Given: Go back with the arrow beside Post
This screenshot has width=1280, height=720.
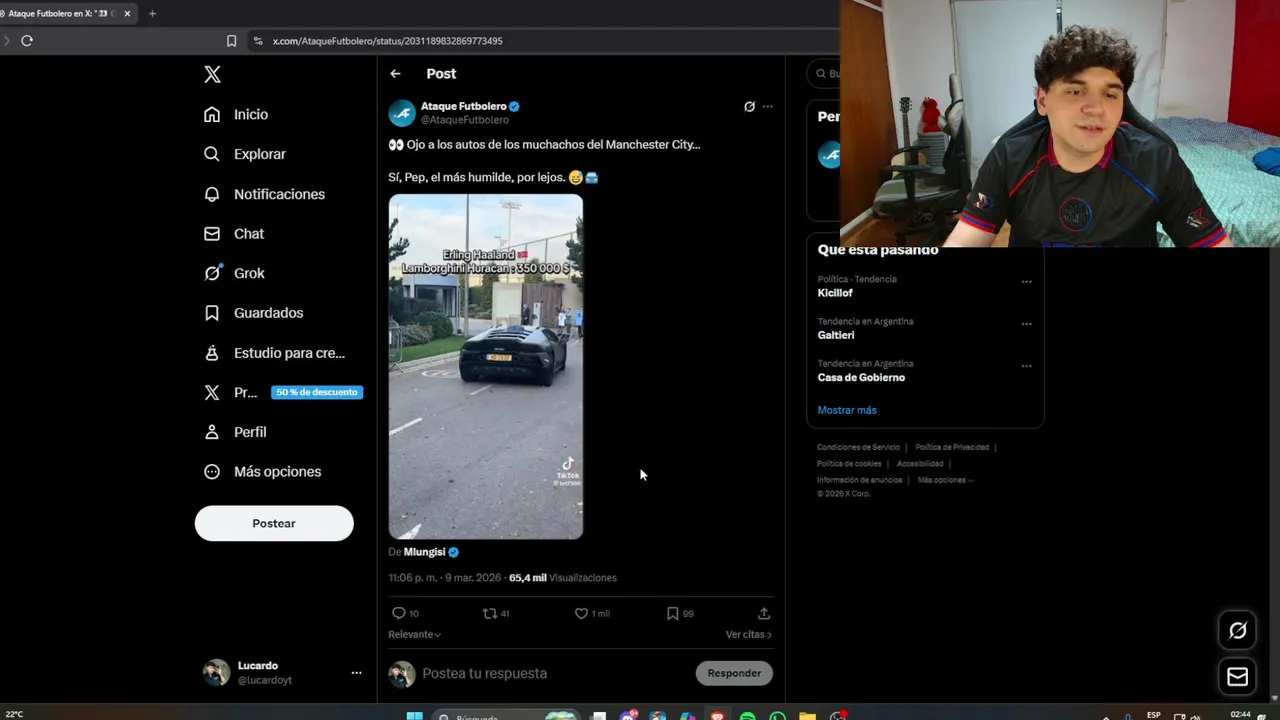Looking at the screenshot, I should pyautogui.click(x=395, y=73).
